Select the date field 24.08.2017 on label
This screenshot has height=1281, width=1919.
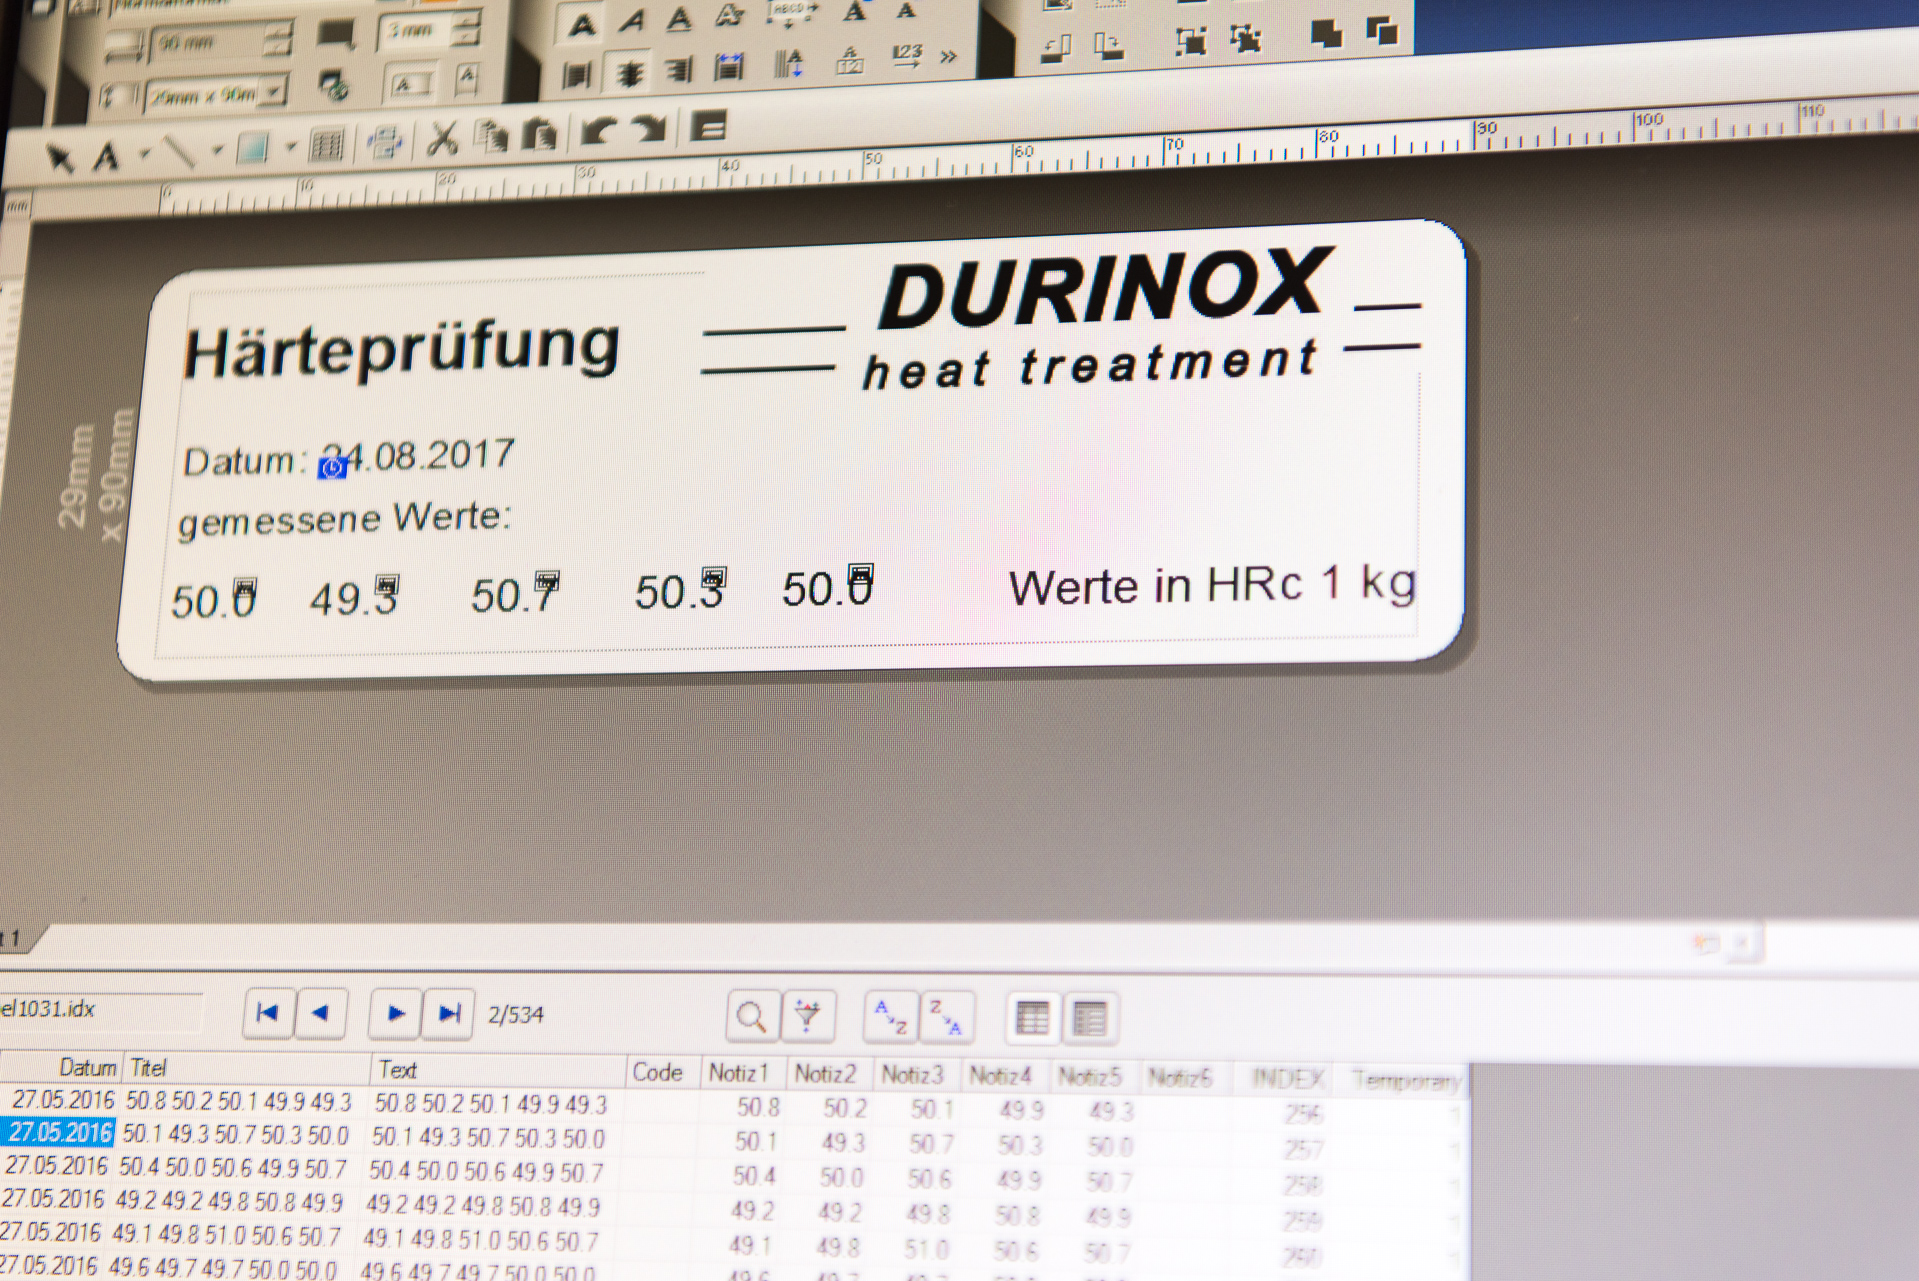click(x=418, y=457)
